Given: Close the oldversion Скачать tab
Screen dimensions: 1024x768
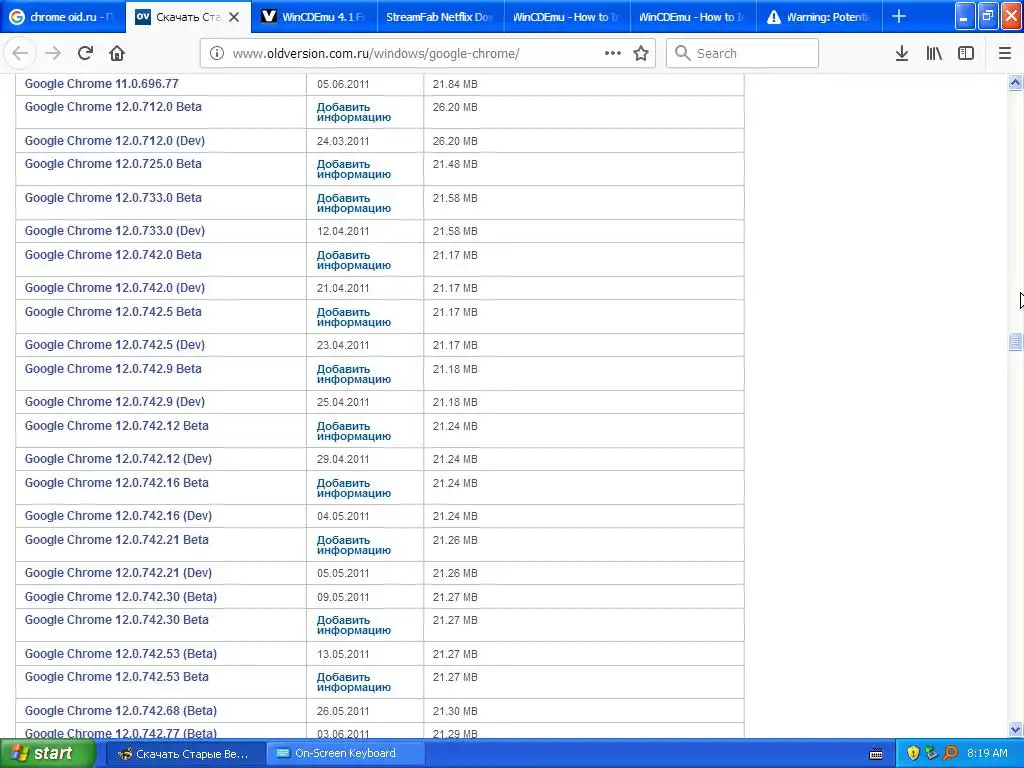Looking at the screenshot, I should pos(234,17).
